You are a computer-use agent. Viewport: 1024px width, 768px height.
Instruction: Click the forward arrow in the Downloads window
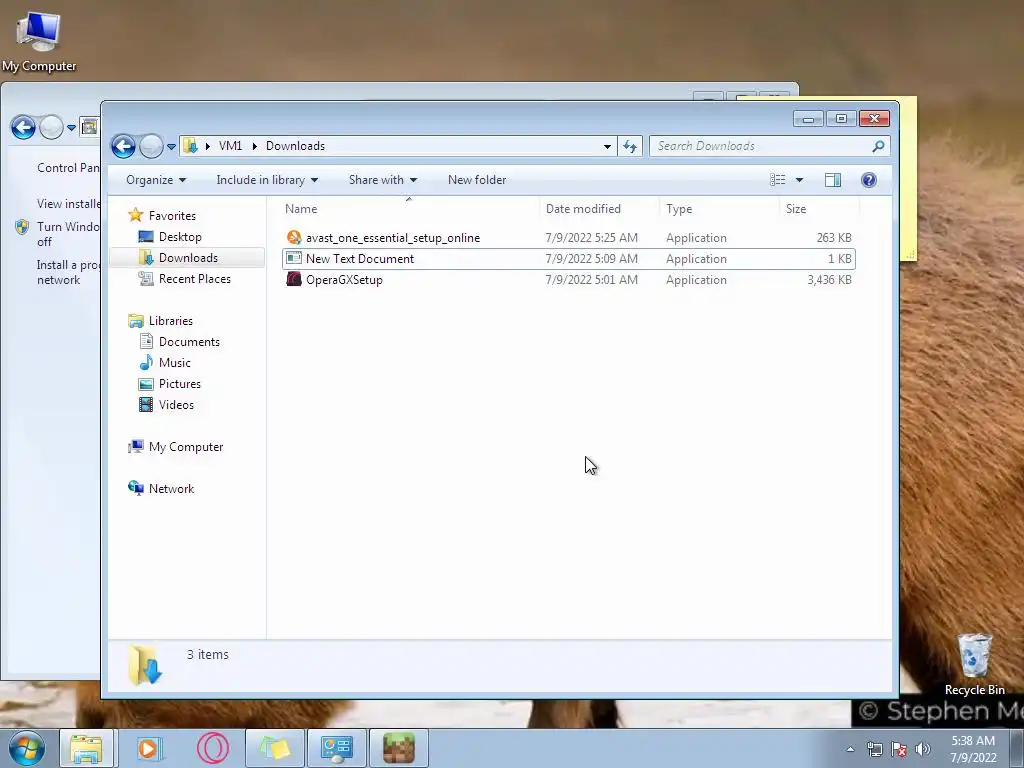point(151,146)
